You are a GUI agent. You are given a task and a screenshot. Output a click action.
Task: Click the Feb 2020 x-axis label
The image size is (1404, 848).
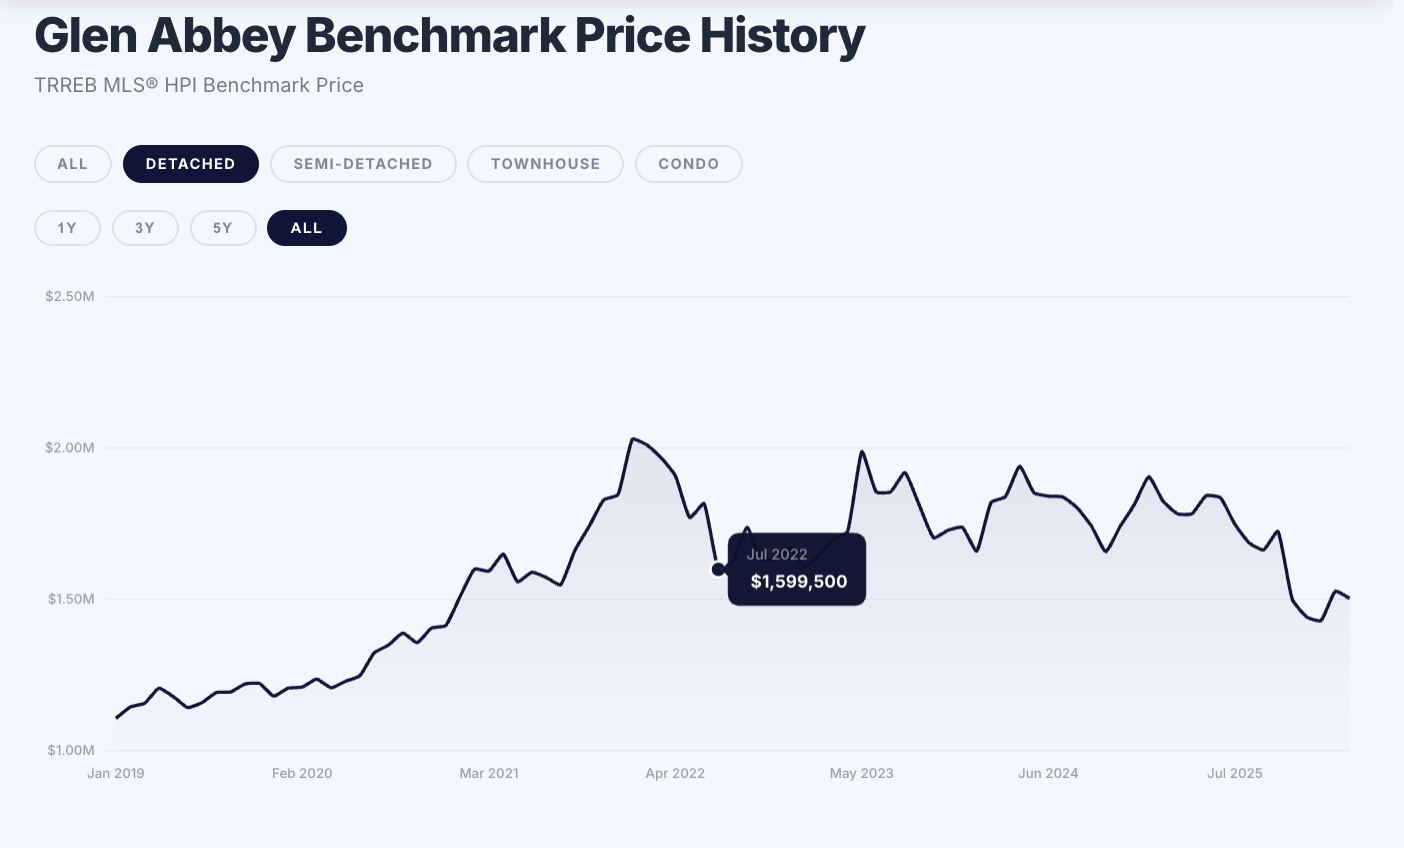tap(302, 773)
